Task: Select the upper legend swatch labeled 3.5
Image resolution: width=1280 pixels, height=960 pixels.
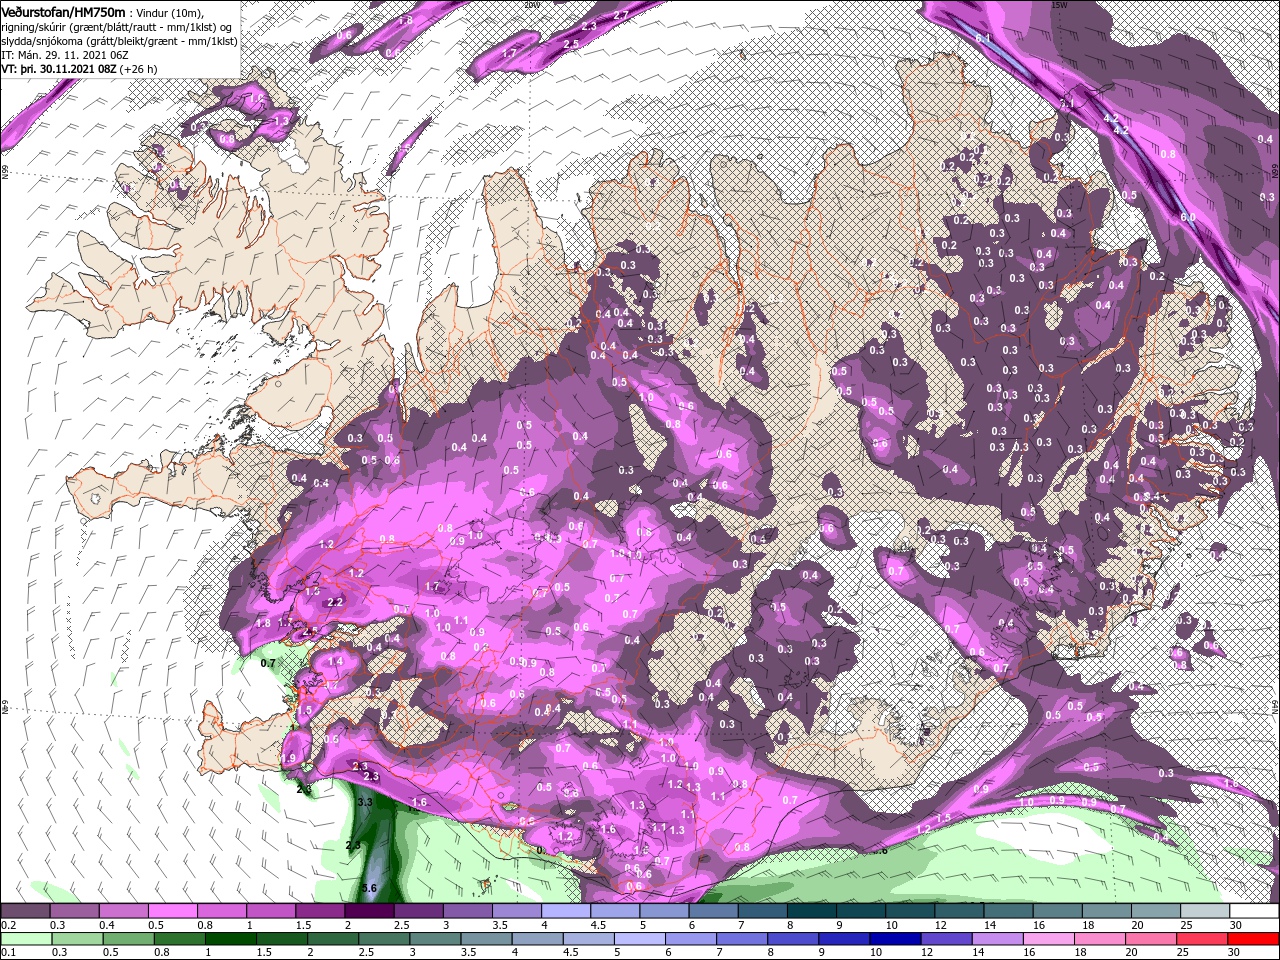Action: pos(516,911)
